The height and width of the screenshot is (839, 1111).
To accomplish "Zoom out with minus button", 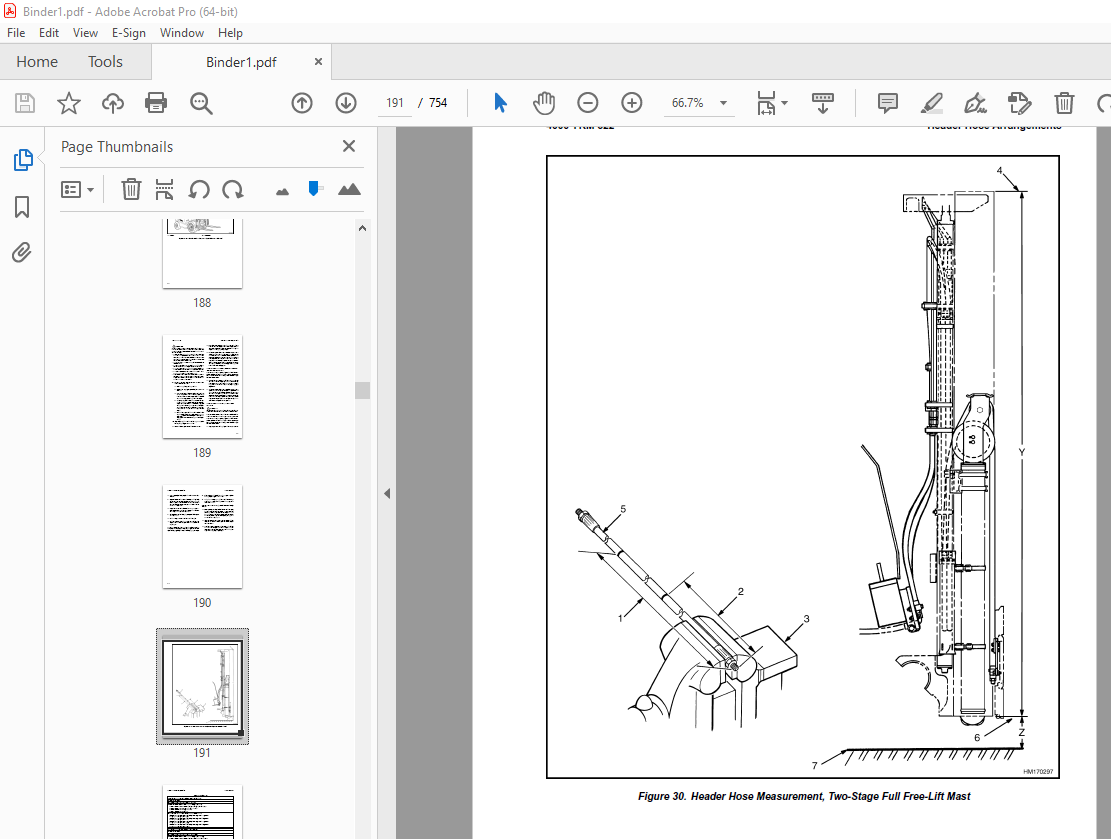I will [x=587, y=103].
